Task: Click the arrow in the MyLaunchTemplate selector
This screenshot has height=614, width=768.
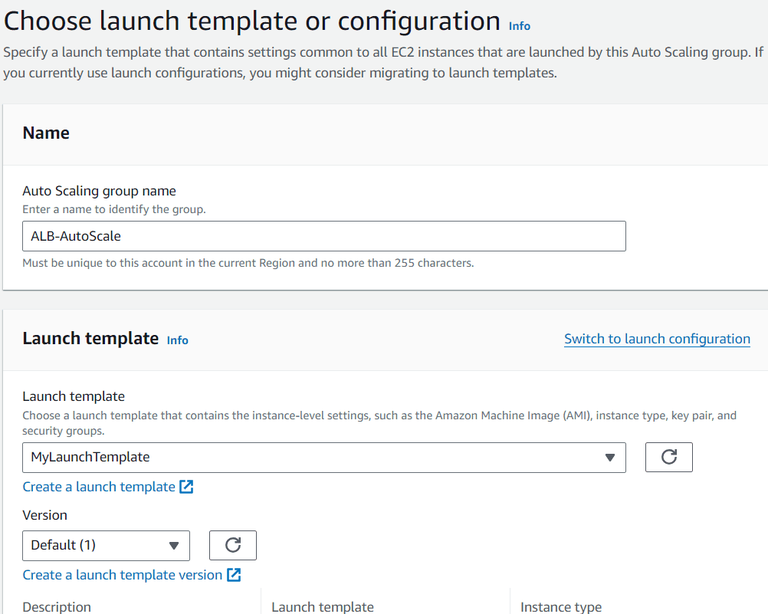Action: coord(610,458)
